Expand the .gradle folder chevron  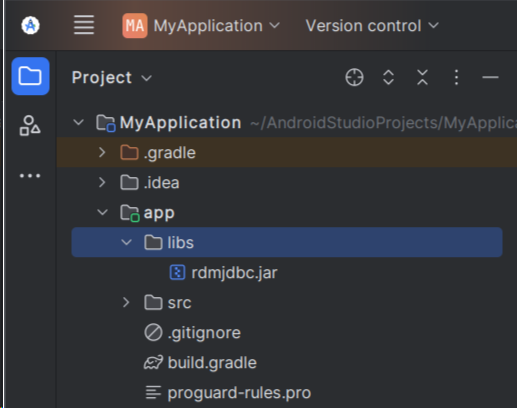[102, 152]
